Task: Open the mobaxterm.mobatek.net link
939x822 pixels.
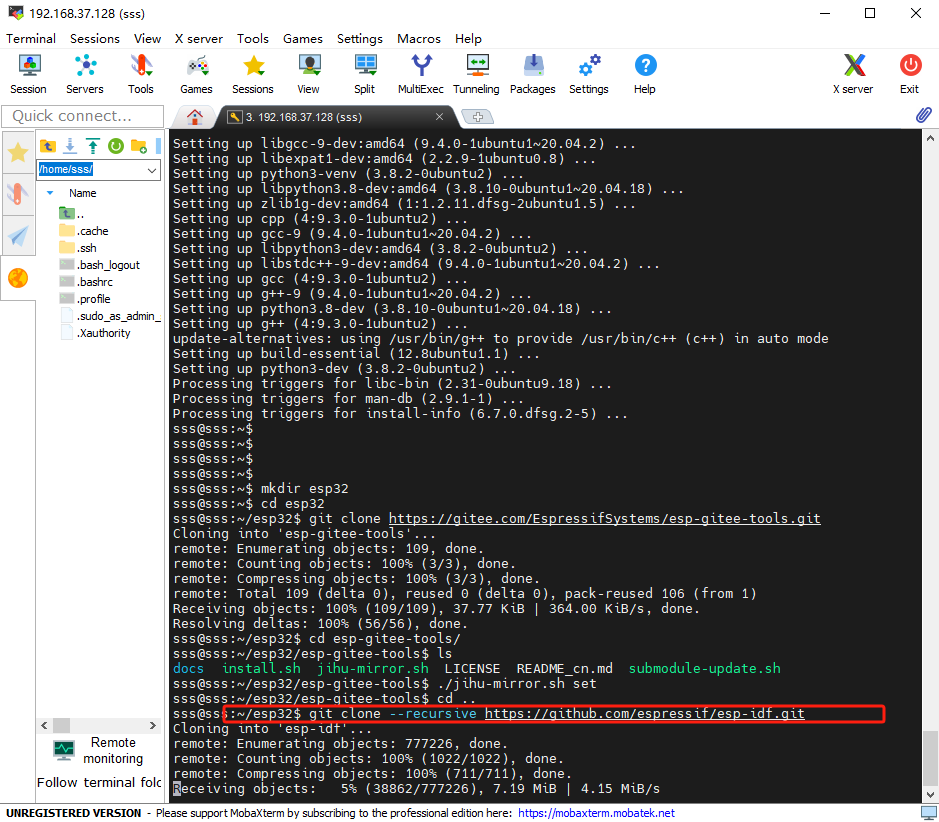Action: point(596,813)
